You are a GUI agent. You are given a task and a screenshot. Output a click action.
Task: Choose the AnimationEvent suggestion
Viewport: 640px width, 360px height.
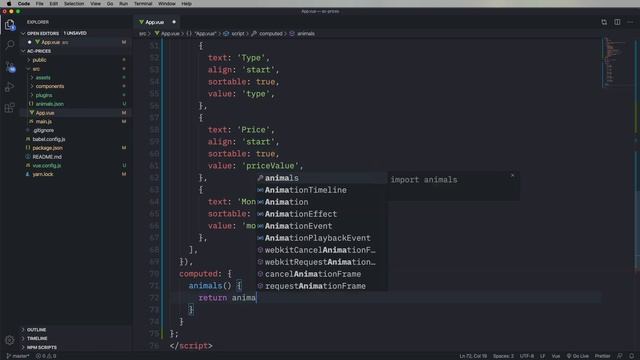tap(322, 226)
